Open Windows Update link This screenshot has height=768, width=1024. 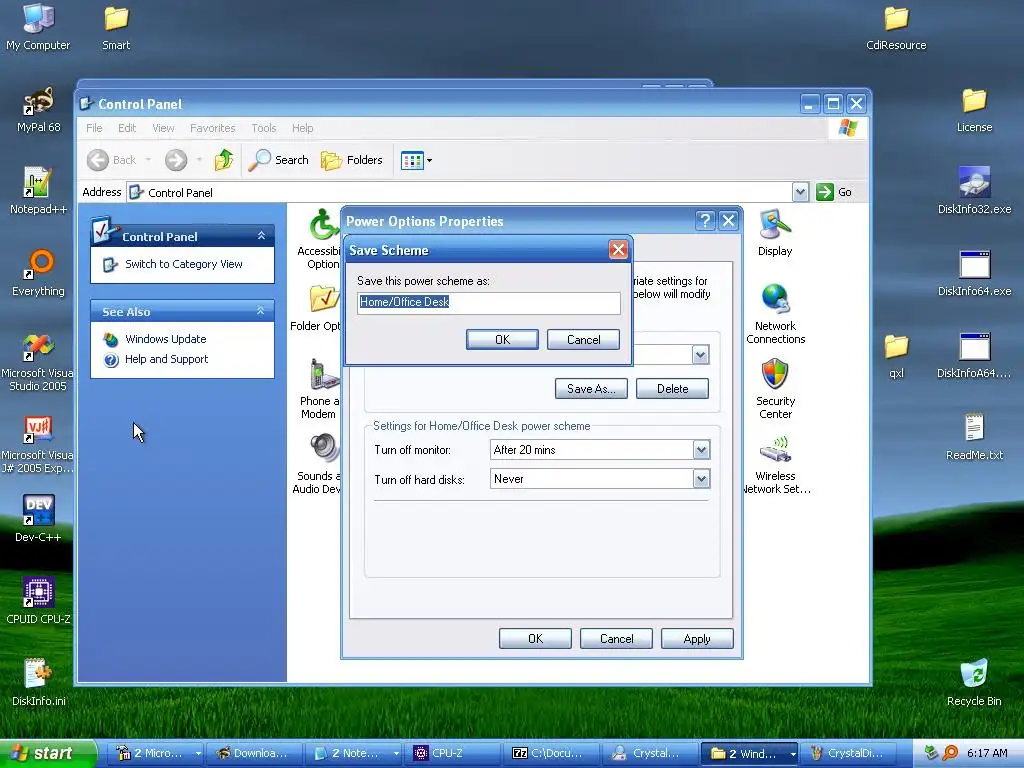click(x=165, y=339)
